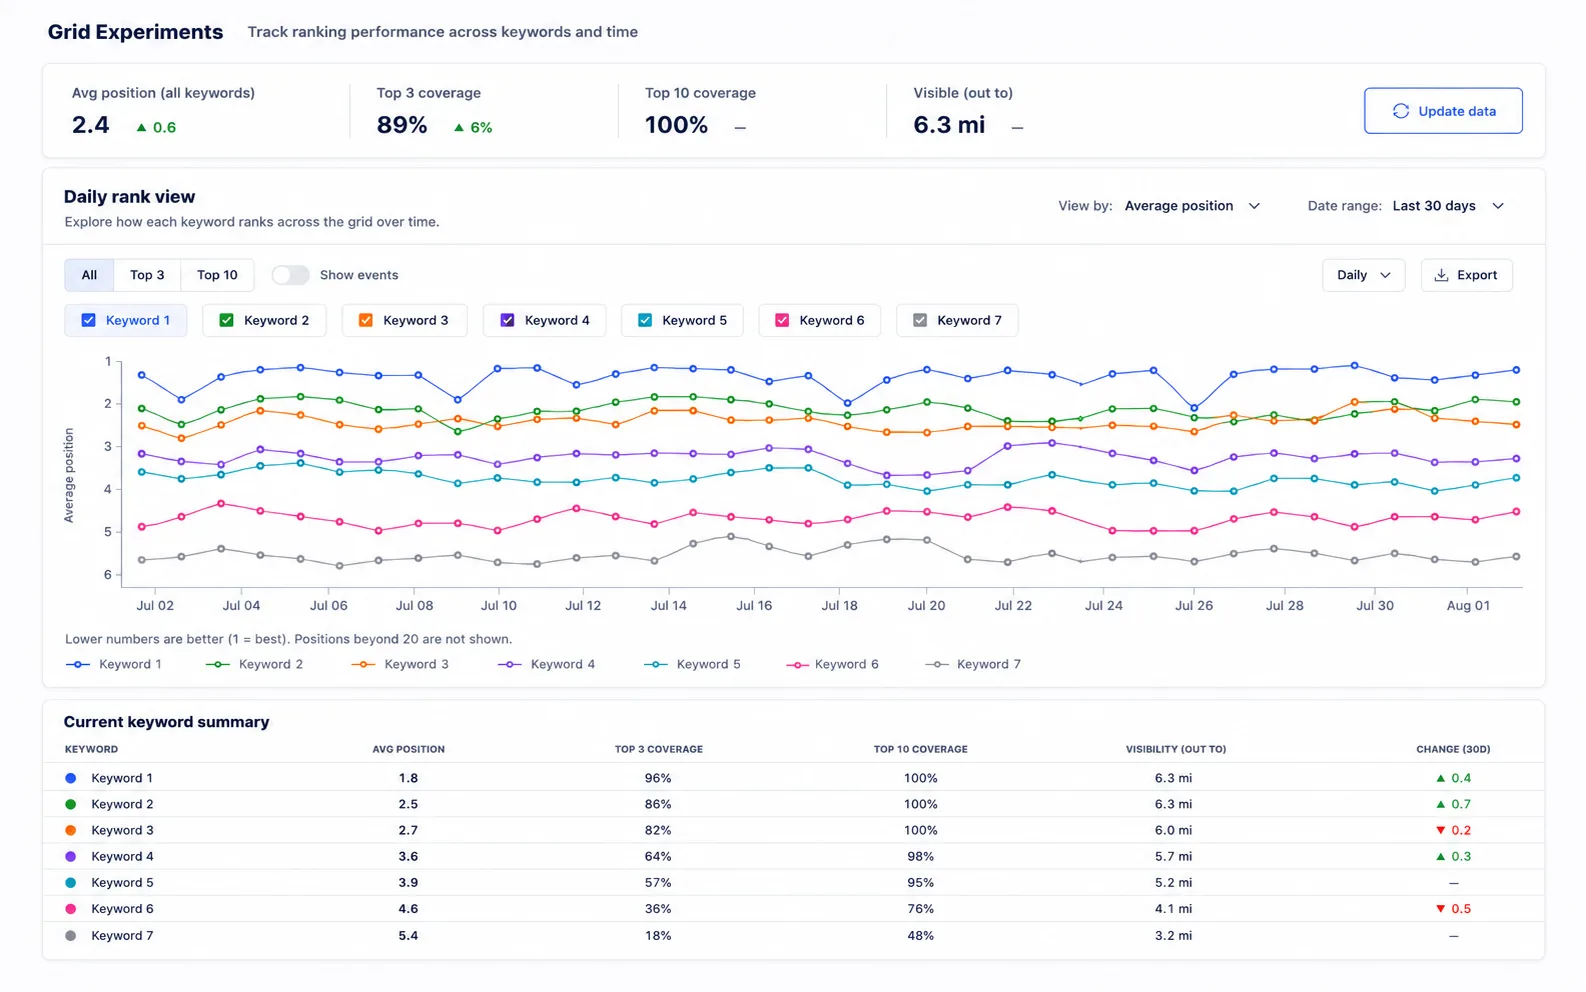The height and width of the screenshot is (992, 1586).
Task: Click the AVG POSITION column header
Action: 408,749
